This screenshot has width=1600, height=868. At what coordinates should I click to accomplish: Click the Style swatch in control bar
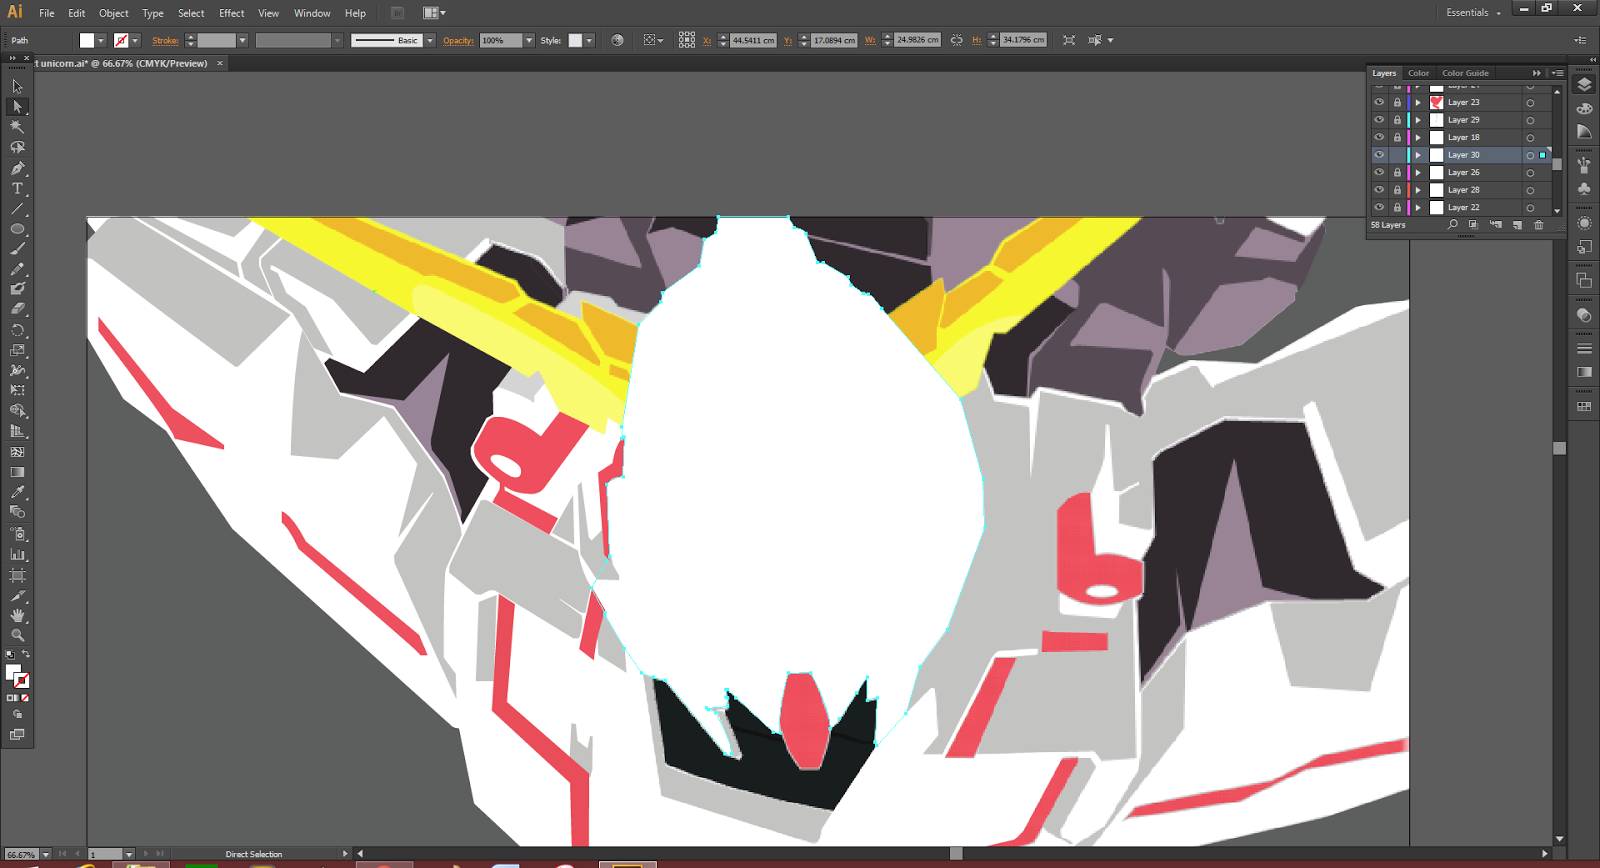coord(575,40)
